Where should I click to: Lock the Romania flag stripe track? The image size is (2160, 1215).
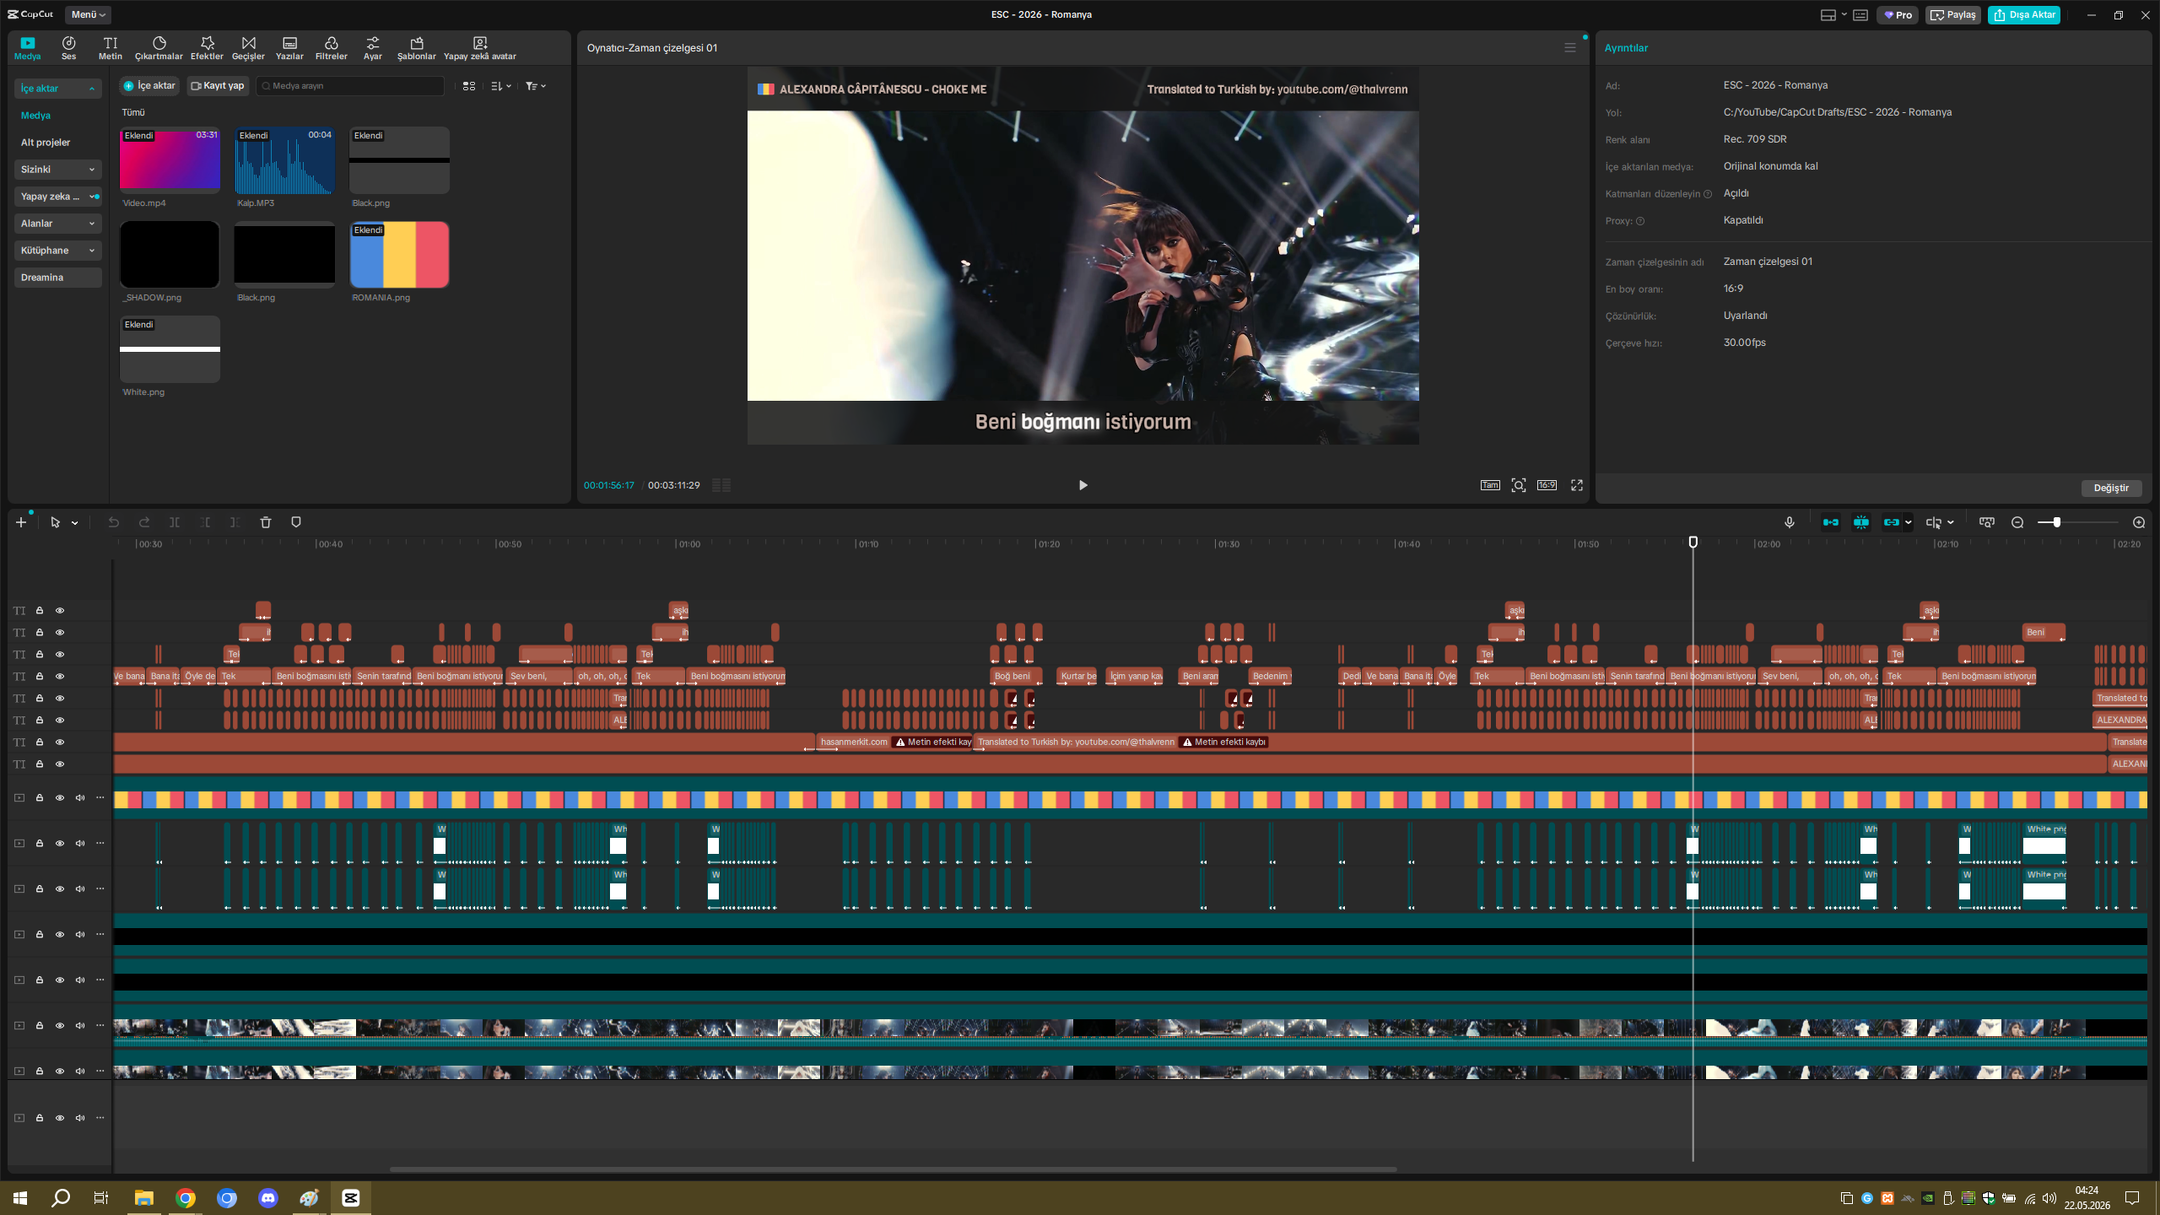point(40,798)
